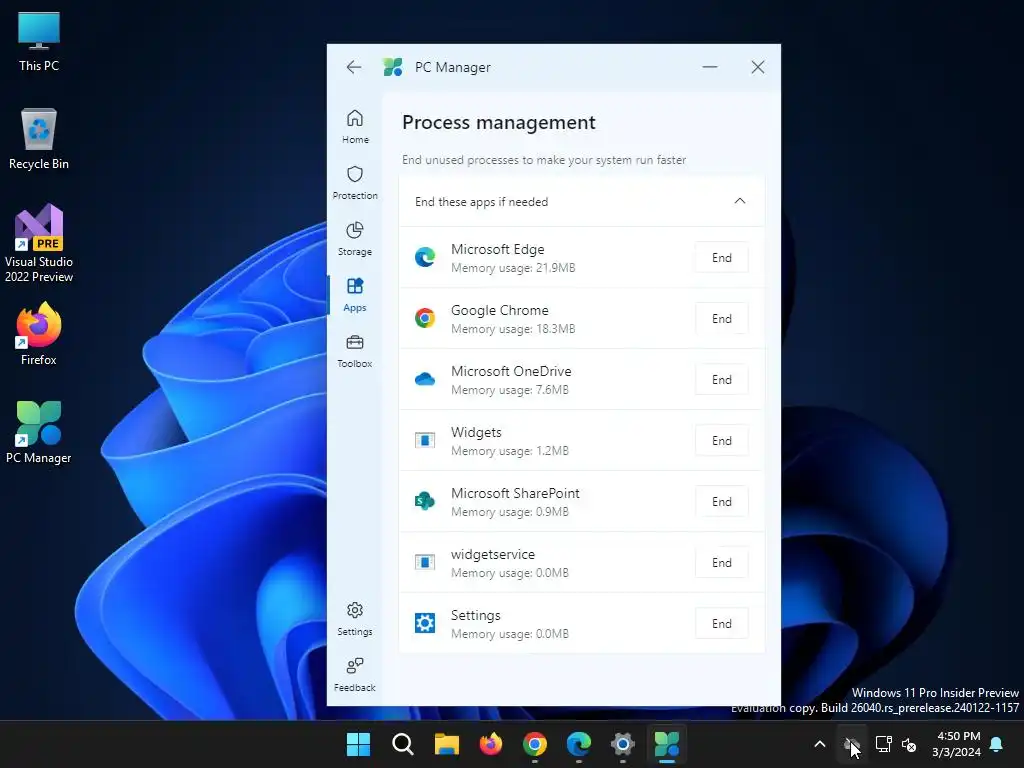Click the Microsoft SharePoint icon in the list
The height and width of the screenshot is (768, 1024).
point(425,501)
